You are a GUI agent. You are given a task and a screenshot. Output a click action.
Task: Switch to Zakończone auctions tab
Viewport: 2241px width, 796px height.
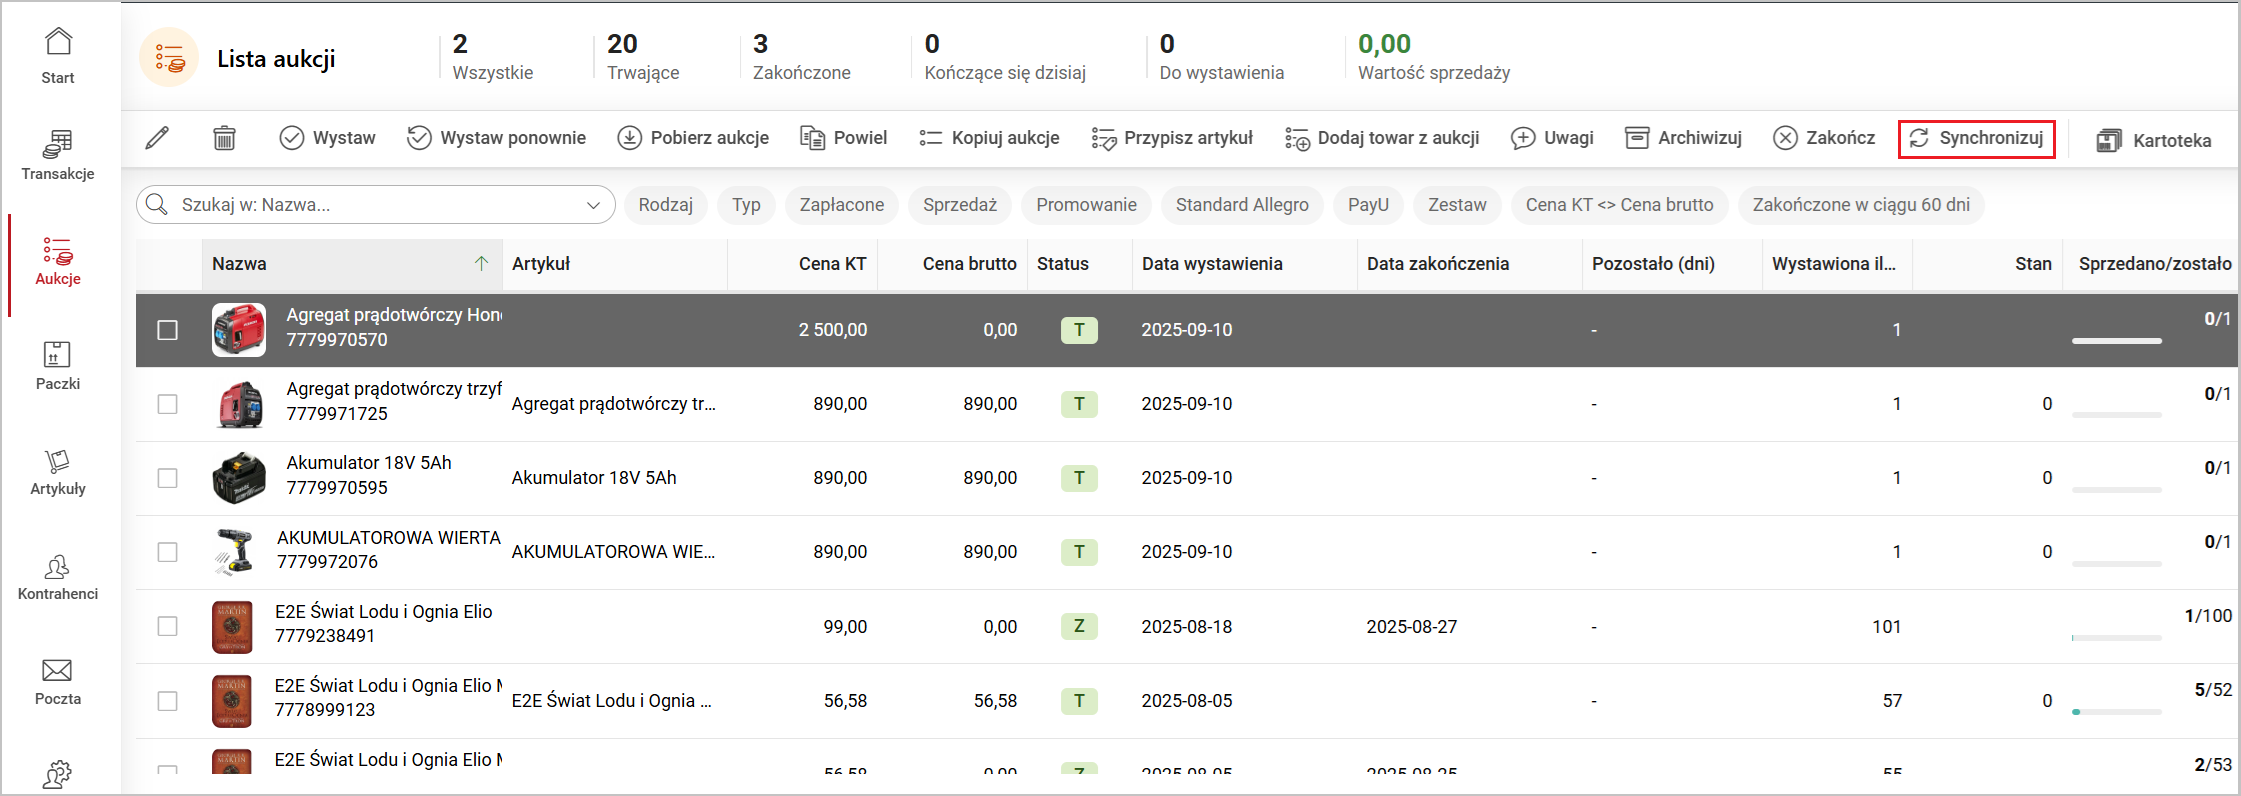coord(801,57)
